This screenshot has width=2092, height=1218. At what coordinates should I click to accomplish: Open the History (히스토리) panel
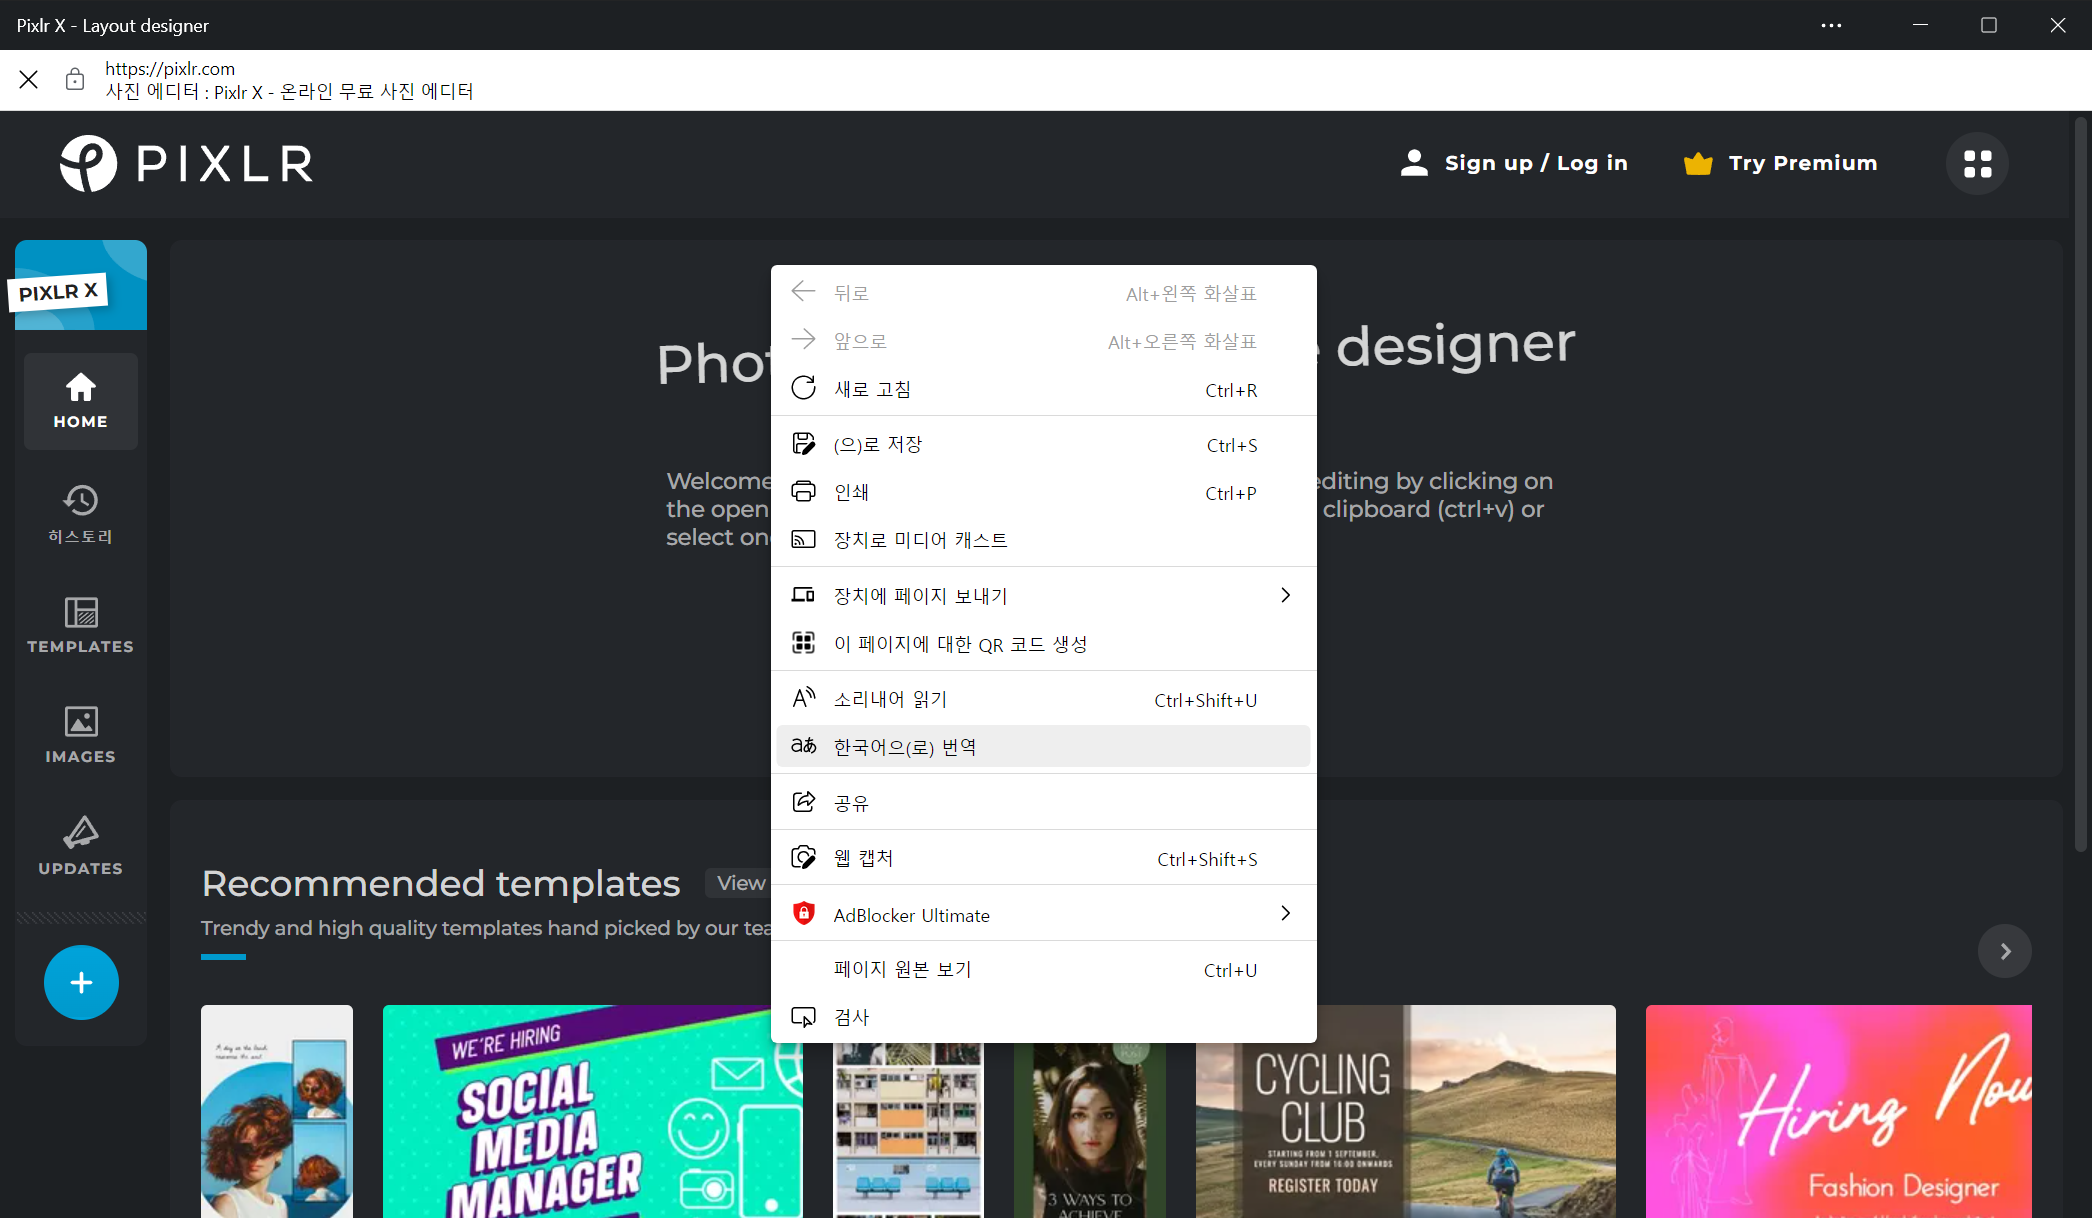pos(80,513)
